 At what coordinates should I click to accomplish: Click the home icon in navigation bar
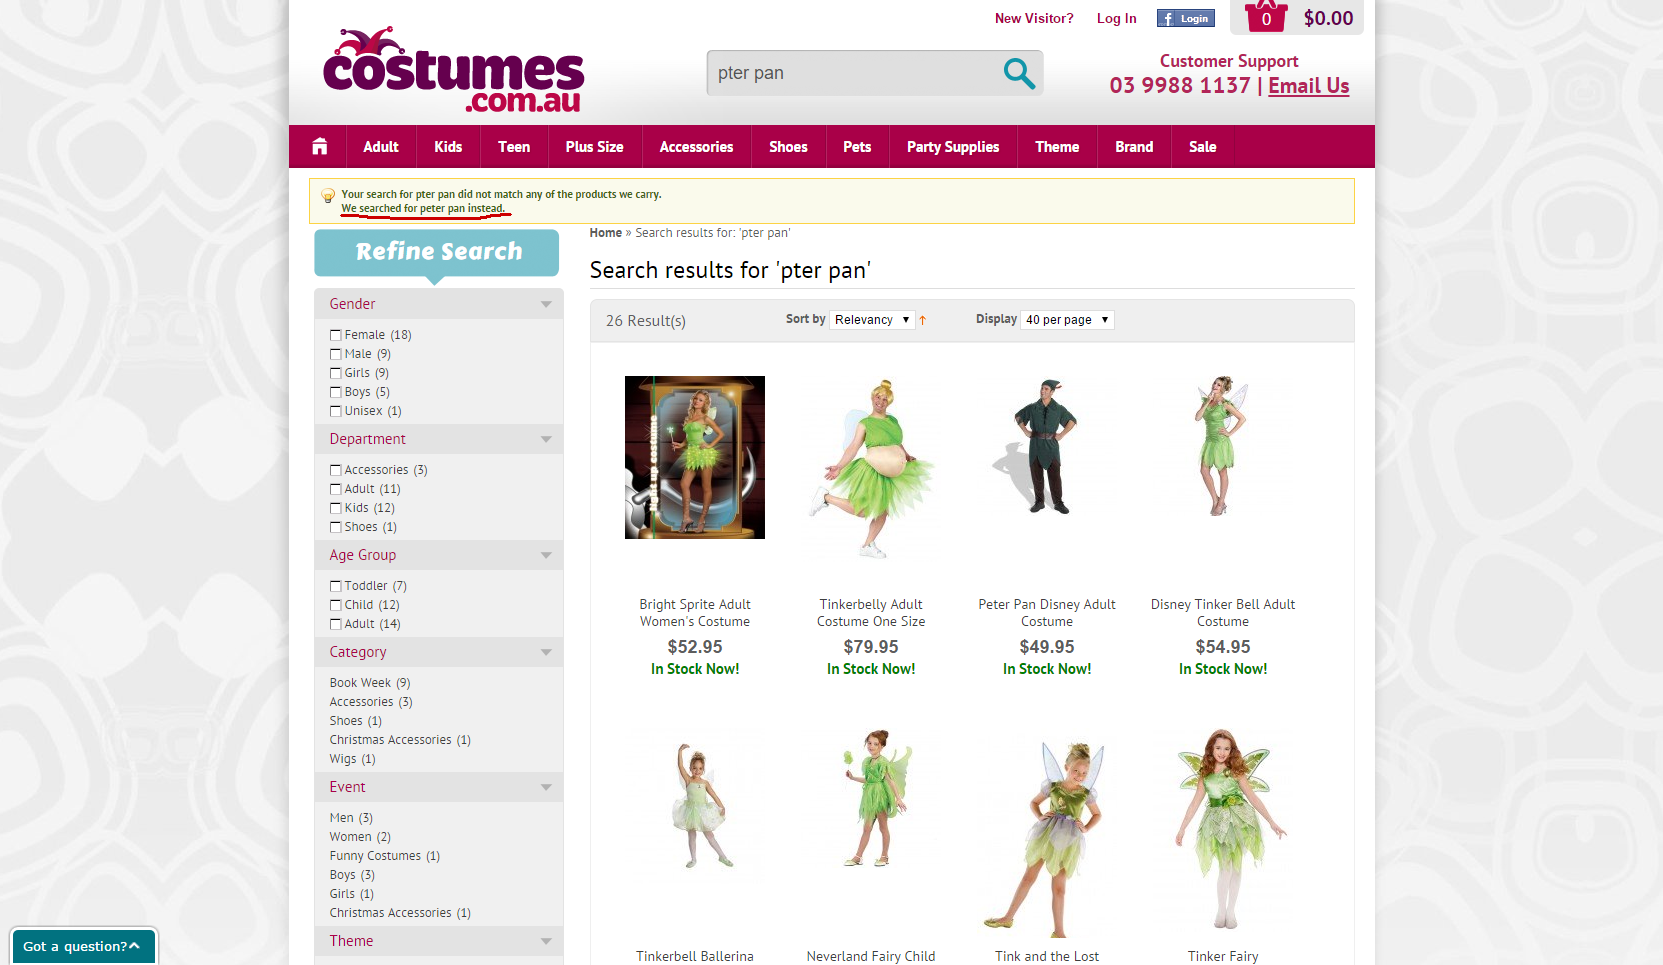pyautogui.click(x=319, y=147)
